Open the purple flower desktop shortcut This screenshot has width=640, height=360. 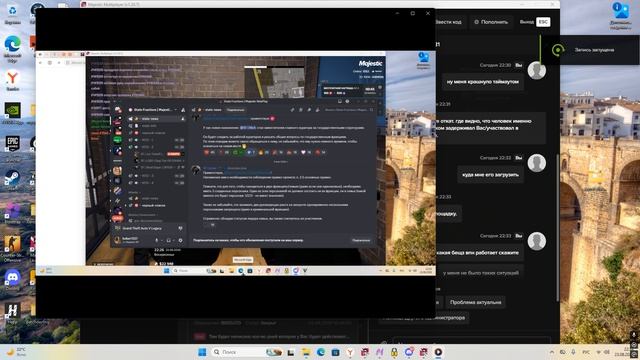[x=13, y=213]
